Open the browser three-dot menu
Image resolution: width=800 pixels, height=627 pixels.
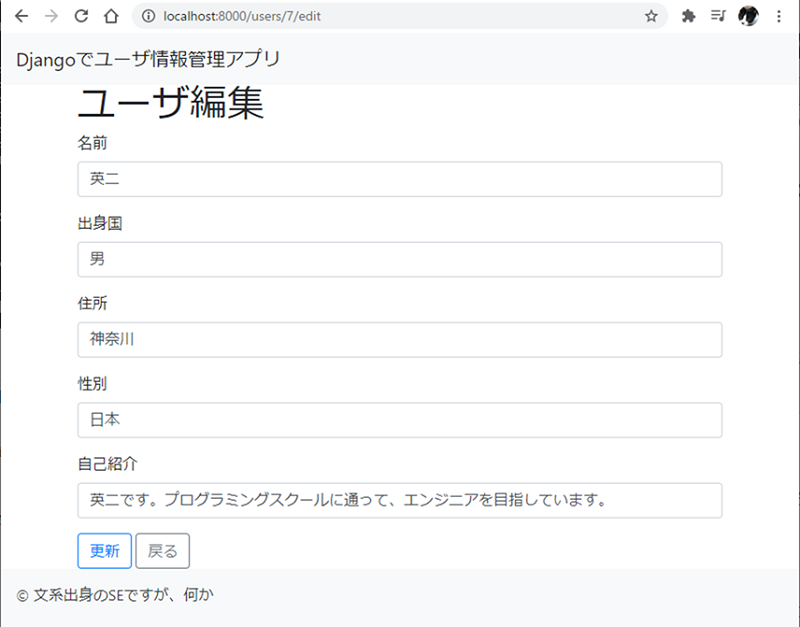779,16
